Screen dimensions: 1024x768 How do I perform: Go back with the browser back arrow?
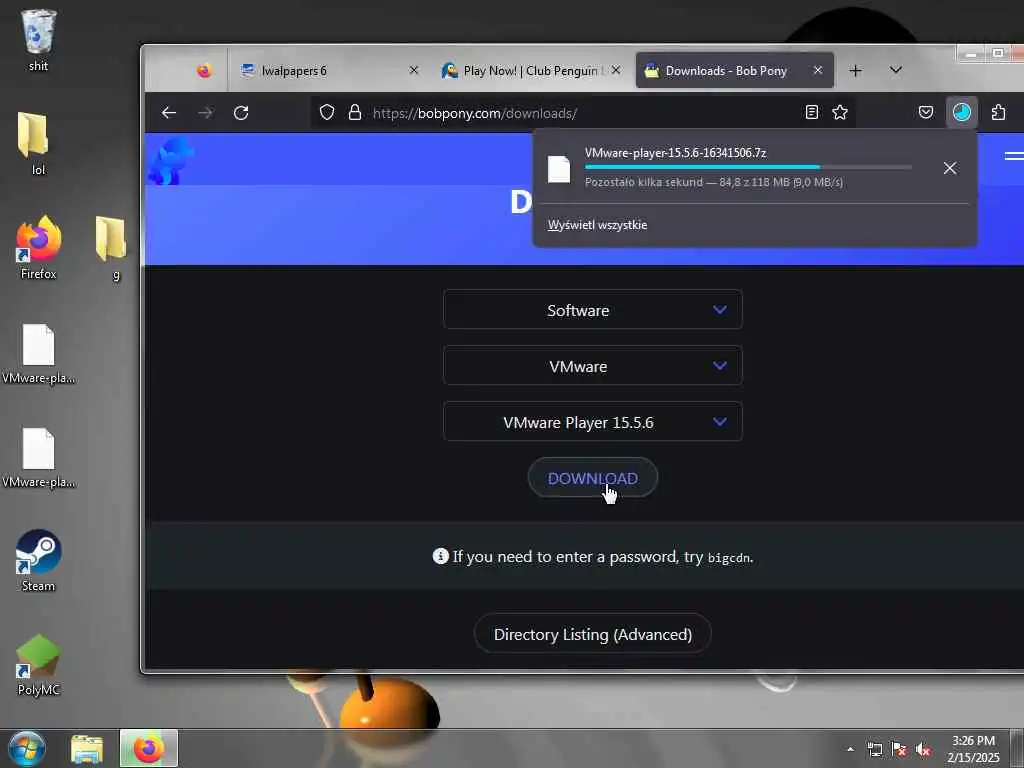point(169,113)
